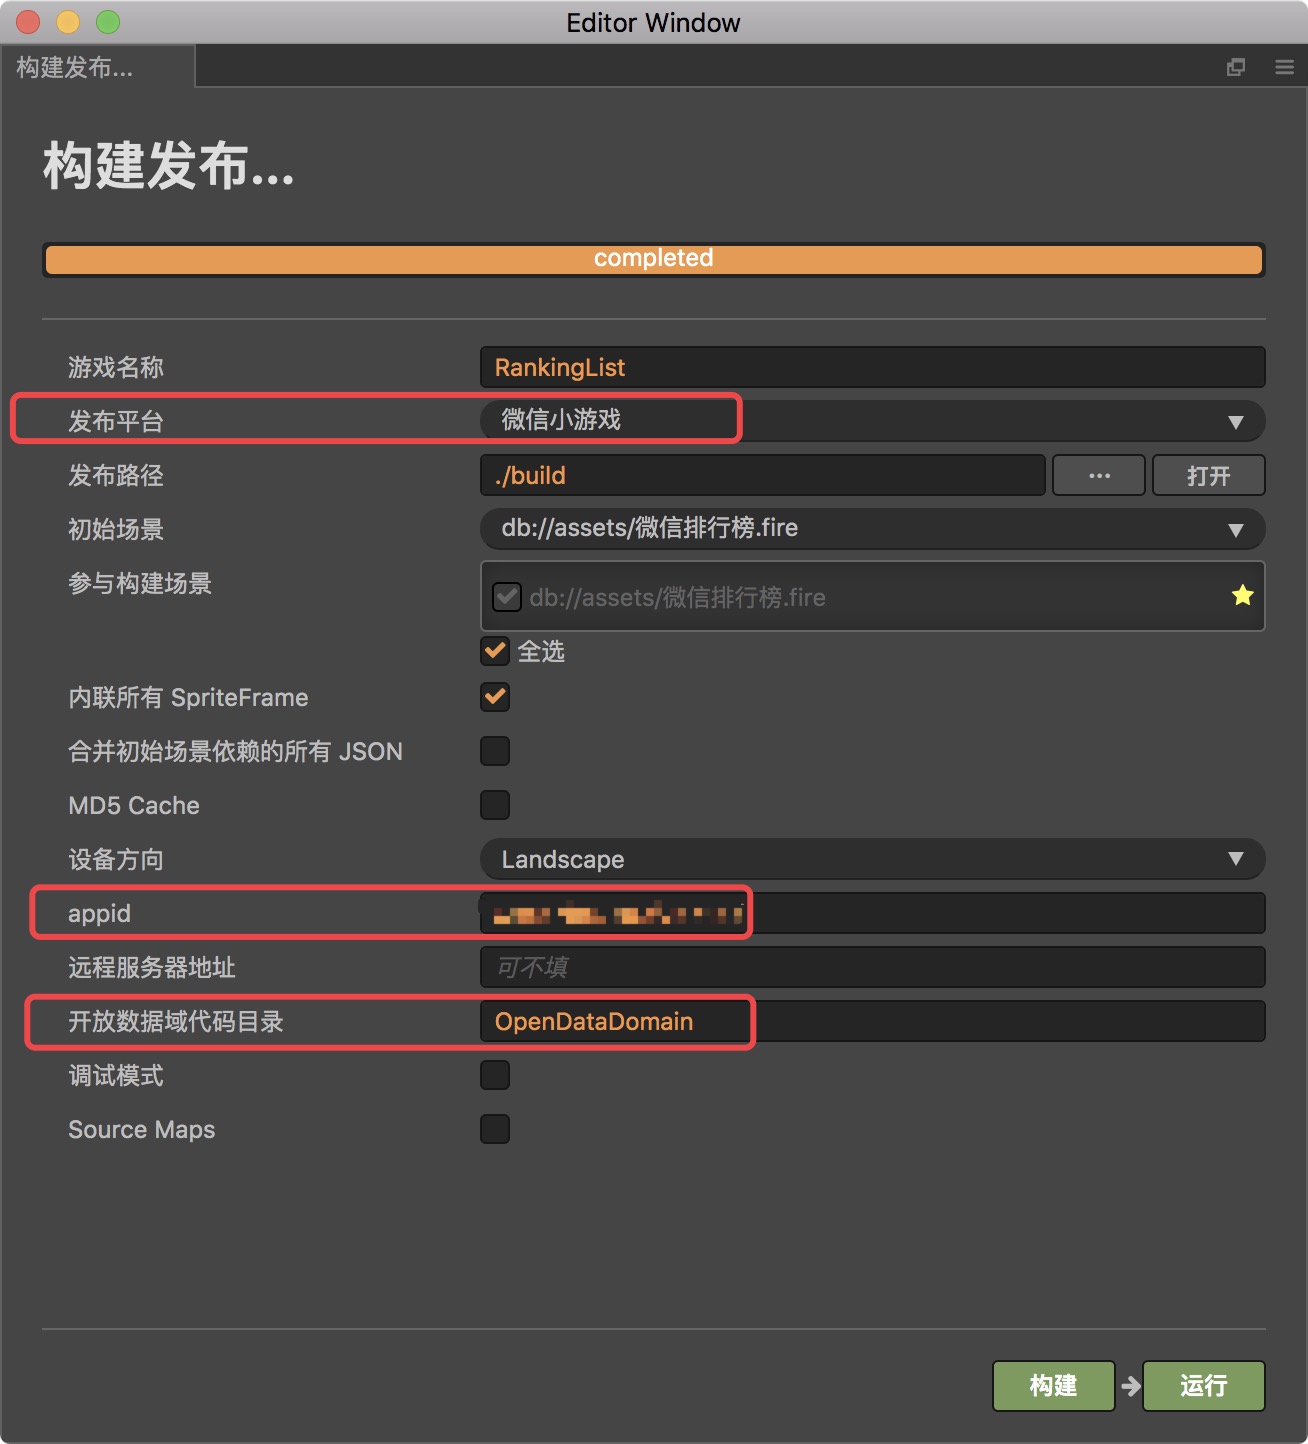The width and height of the screenshot is (1308, 1444).
Task: Click the ellipsis browse path button
Action: [1099, 475]
